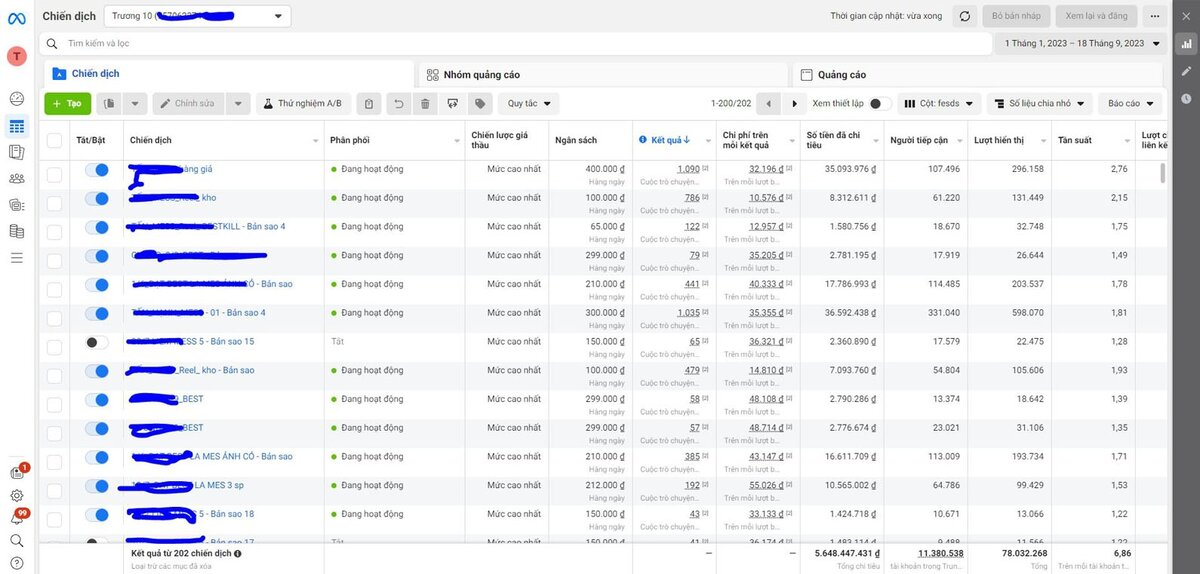Open the help question mark icon

(16, 563)
